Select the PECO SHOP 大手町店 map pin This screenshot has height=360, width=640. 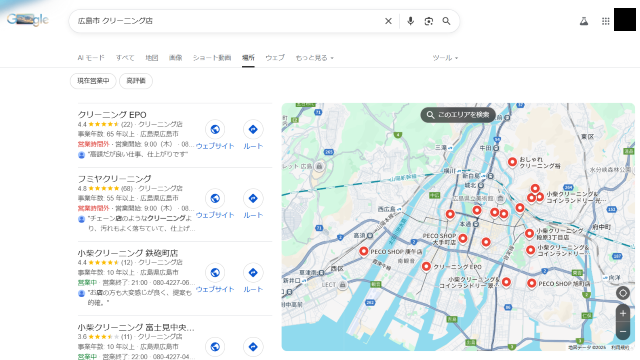[463, 238]
